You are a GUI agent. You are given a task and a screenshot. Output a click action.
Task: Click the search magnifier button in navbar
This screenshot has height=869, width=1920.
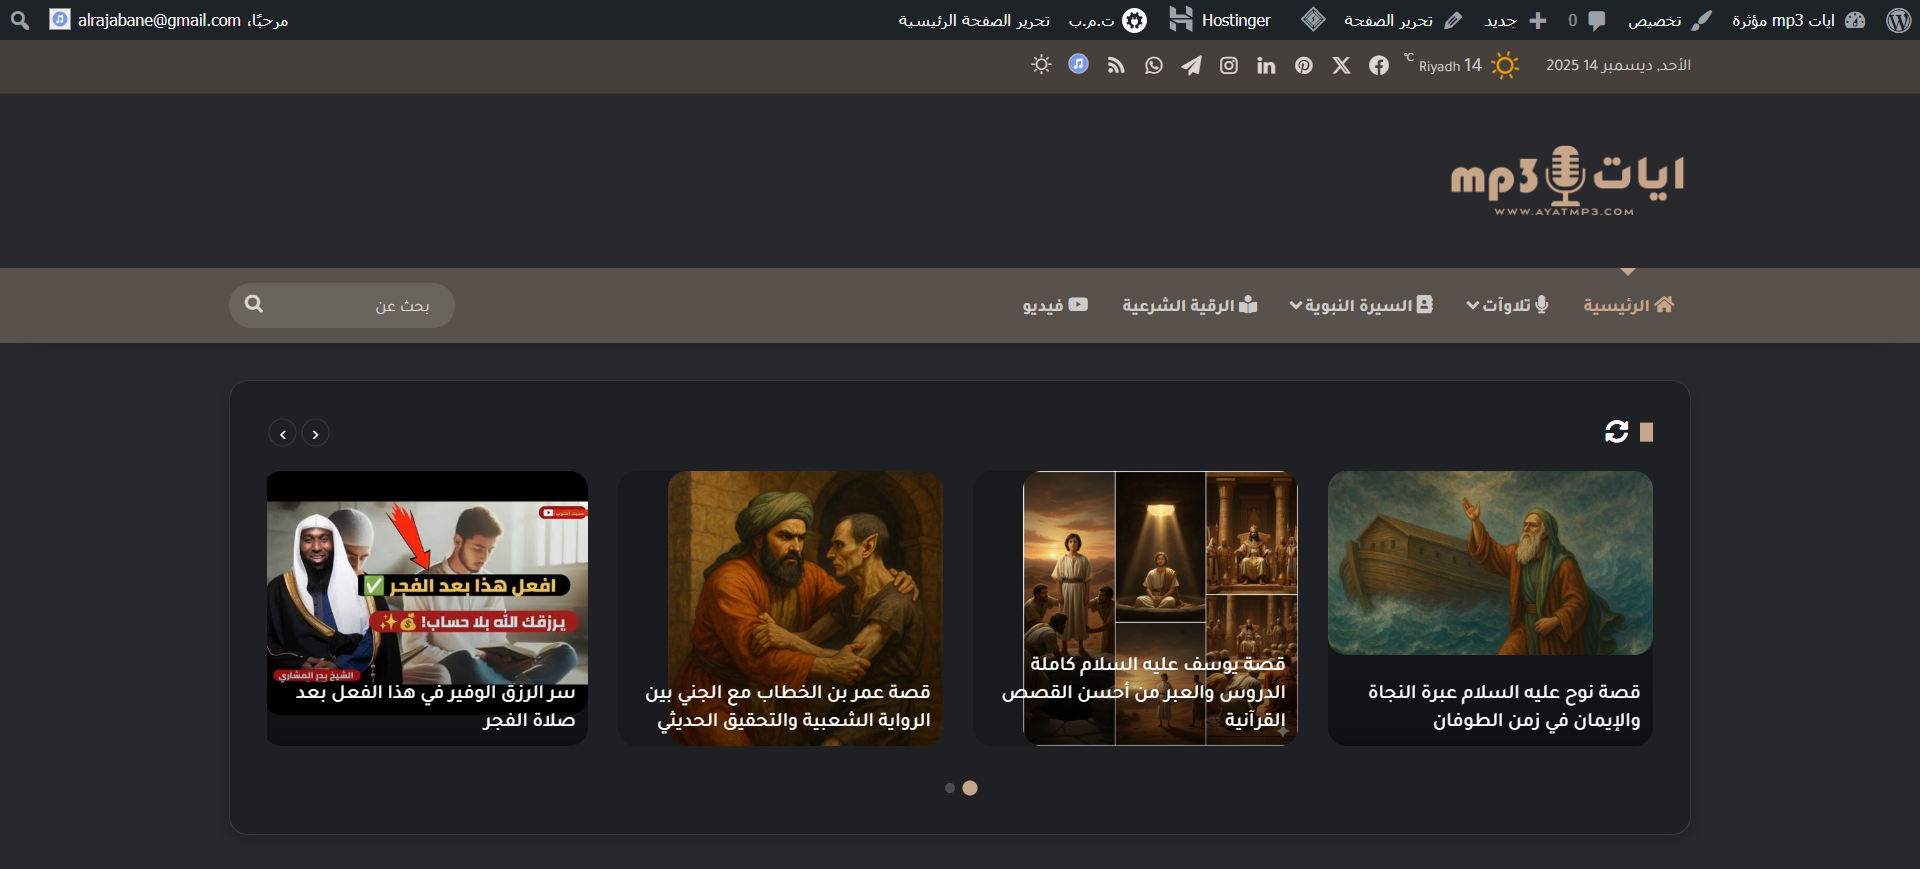click(254, 304)
